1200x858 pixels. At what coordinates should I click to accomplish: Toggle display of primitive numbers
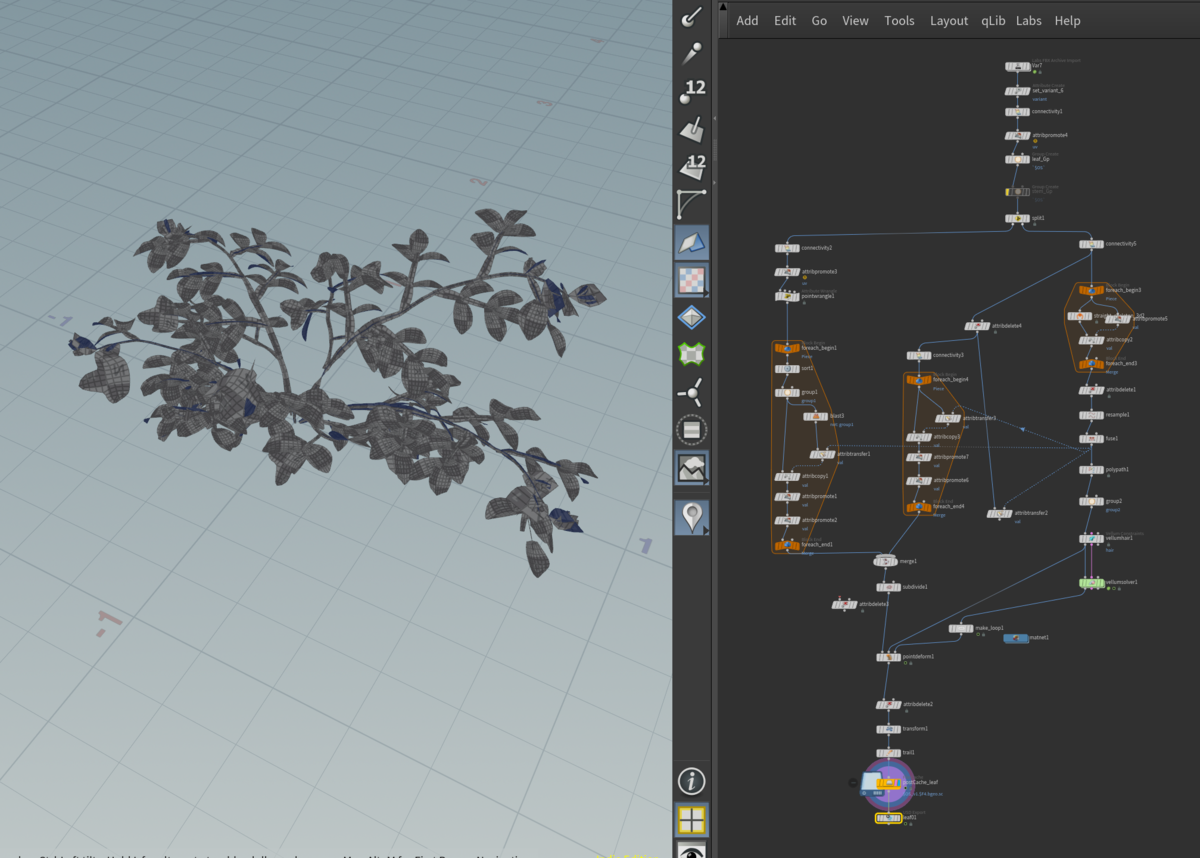pos(691,165)
